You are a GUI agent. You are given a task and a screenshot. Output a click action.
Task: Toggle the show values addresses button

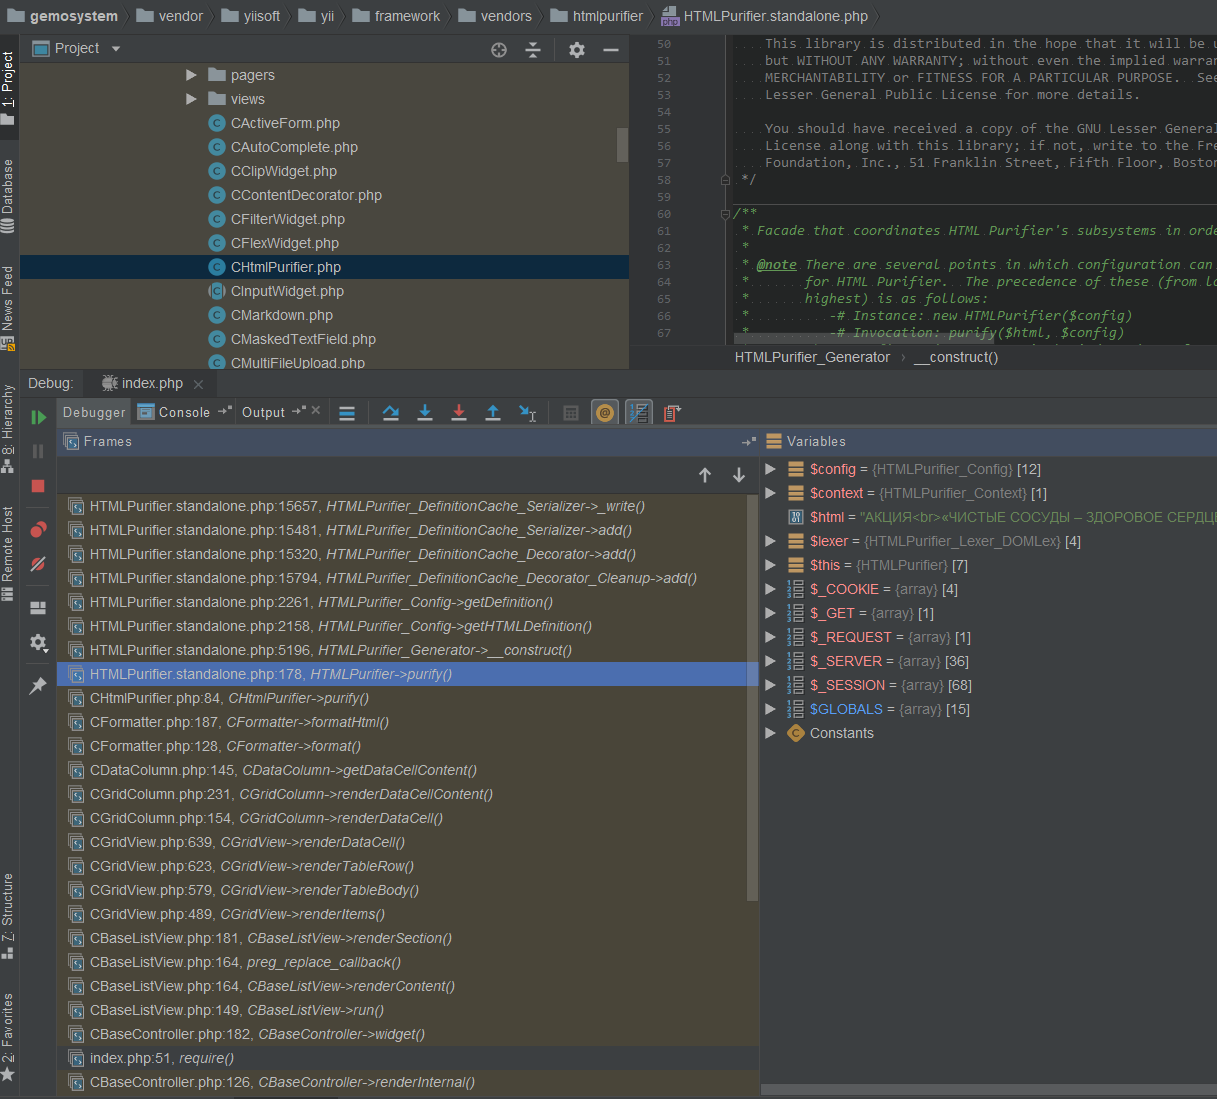[x=605, y=413]
